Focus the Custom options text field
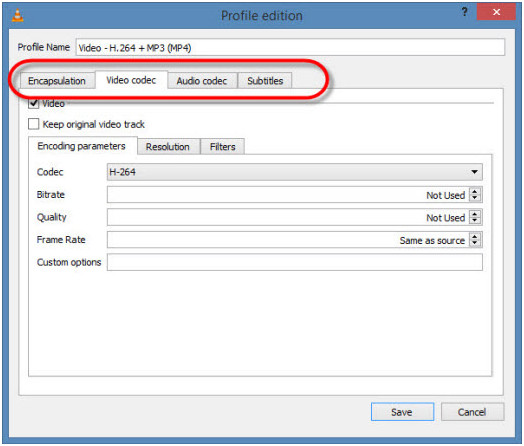Viewport: 524px width, 446px height. tap(295, 262)
